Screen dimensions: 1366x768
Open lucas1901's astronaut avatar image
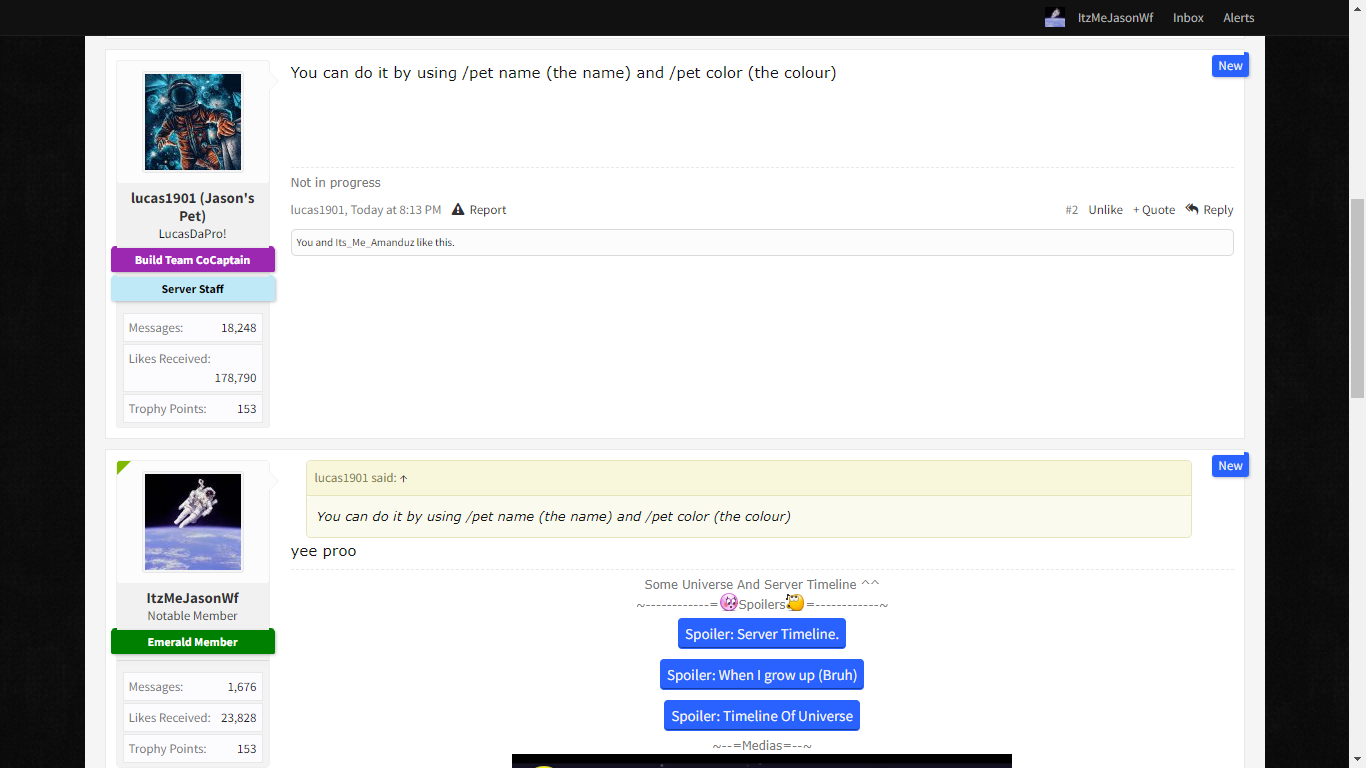pos(193,122)
